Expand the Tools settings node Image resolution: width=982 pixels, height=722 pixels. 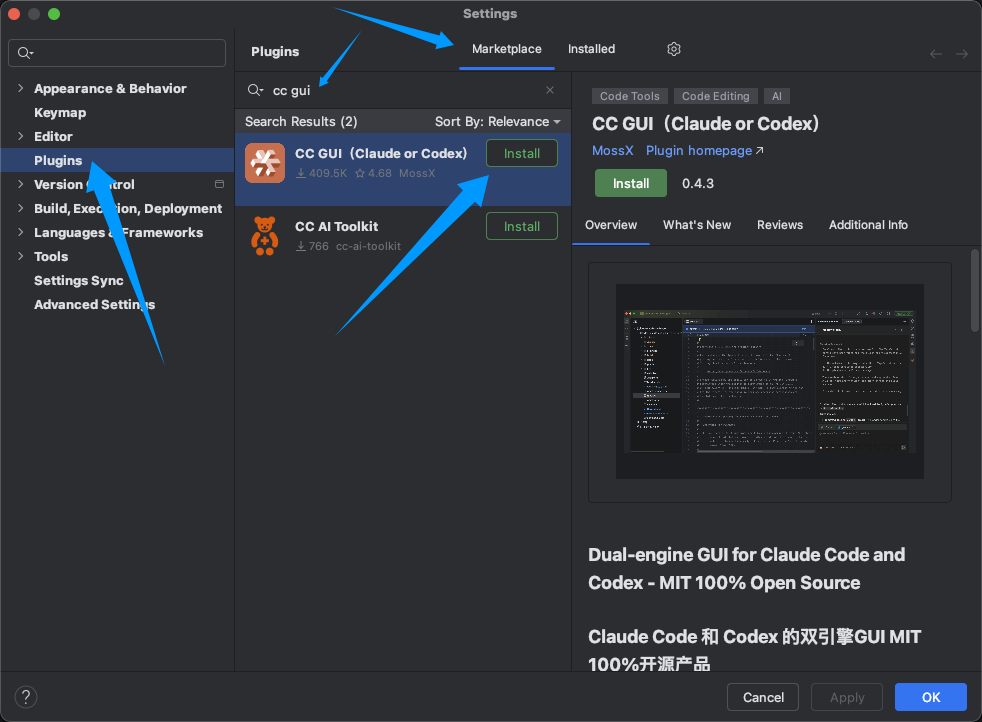[x=21, y=256]
